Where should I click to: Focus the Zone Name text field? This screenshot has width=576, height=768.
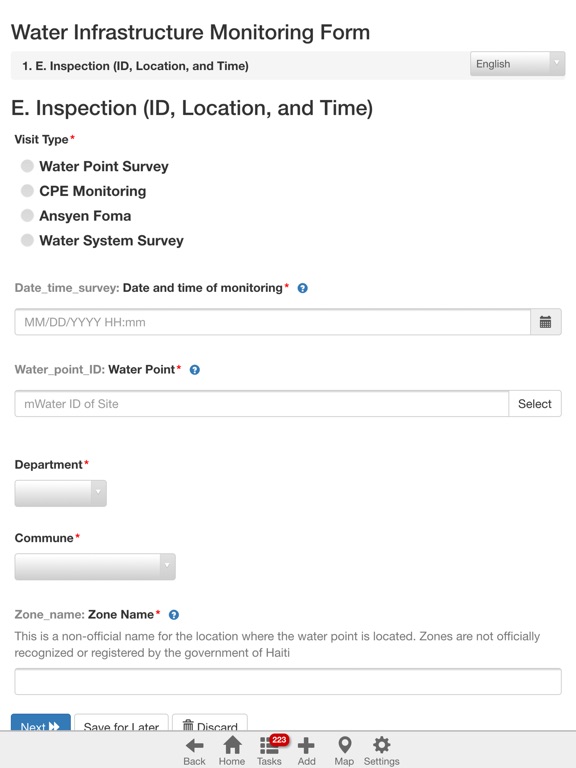(288, 681)
